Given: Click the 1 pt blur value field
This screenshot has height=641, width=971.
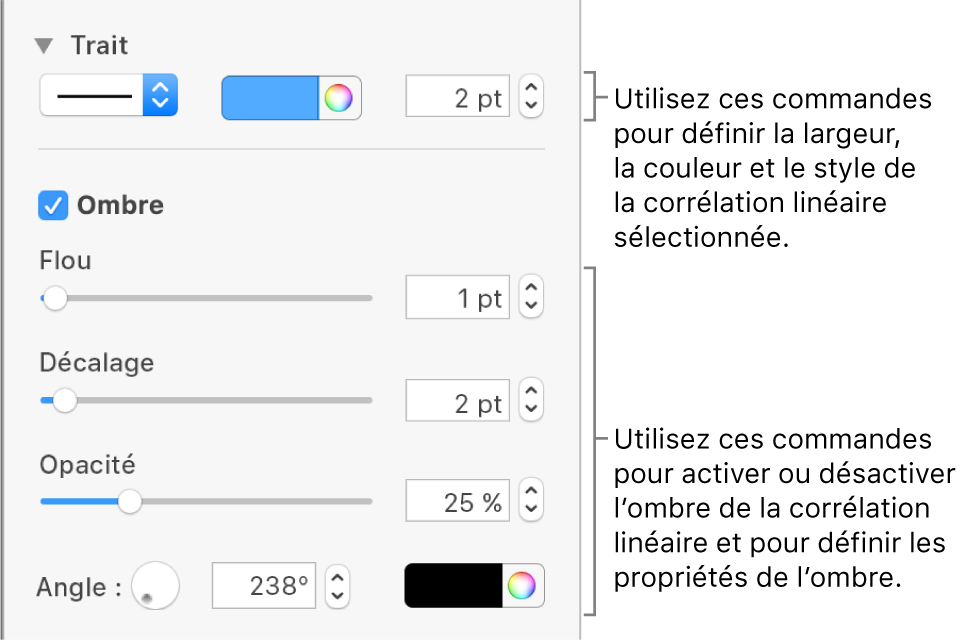Looking at the screenshot, I should coord(457,297).
